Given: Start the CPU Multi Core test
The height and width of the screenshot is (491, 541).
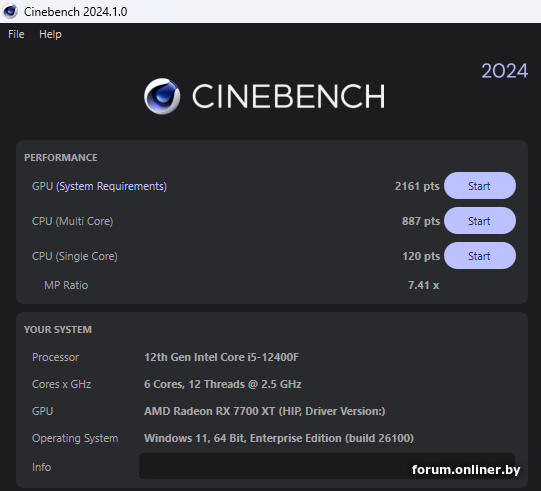Looking at the screenshot, I should (x=480, y=221).
